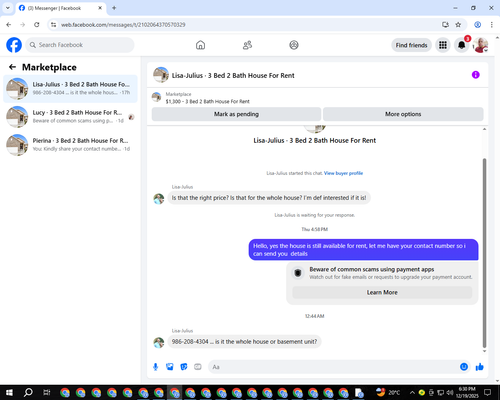Click the blue message about house availability
Image resolution: width=500 pixels, height=400 pixels.
[x=363, y=250]
